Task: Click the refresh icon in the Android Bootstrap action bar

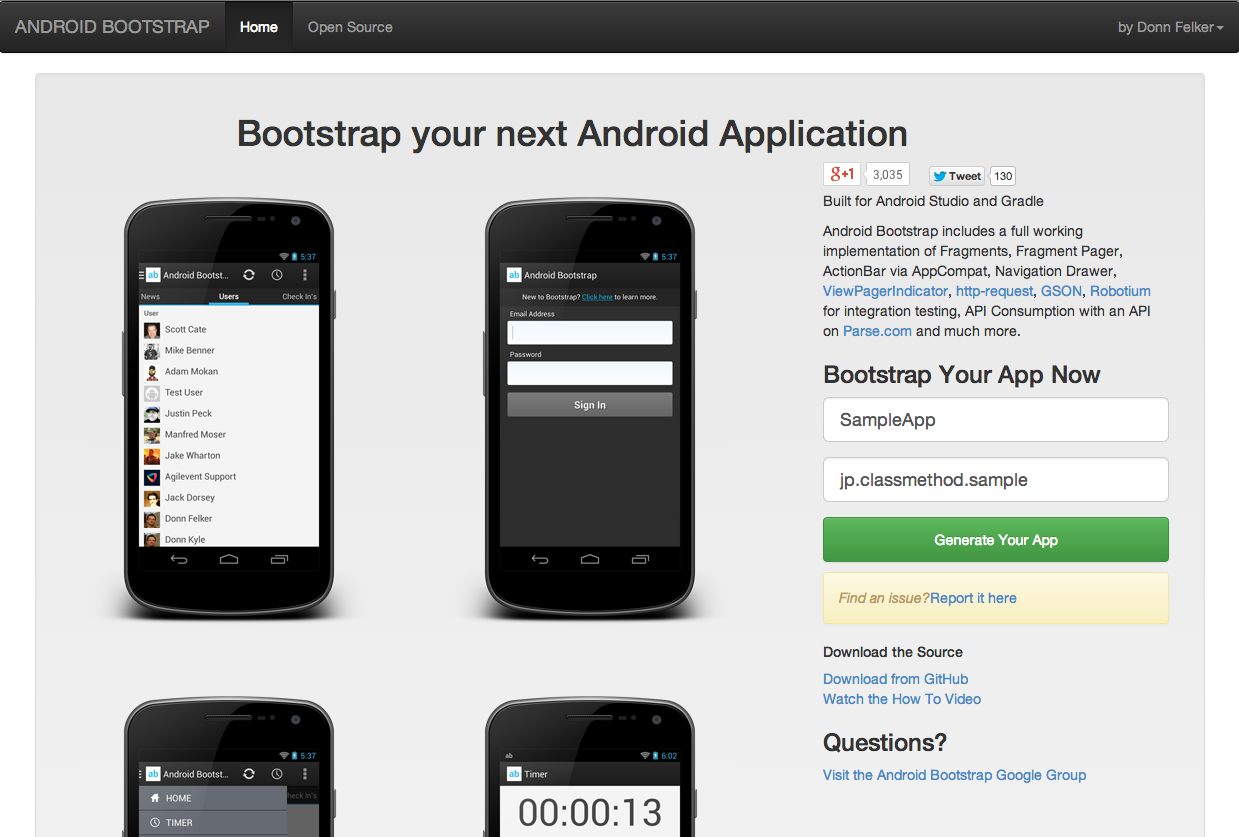Action: click(248, 275)
